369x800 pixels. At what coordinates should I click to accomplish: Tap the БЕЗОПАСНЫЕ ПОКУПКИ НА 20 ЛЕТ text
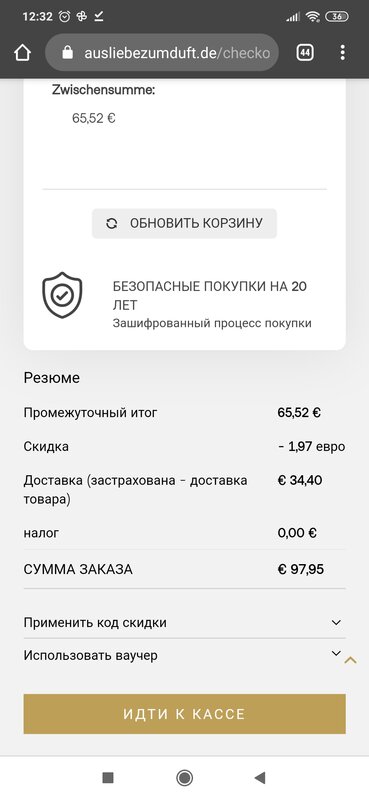[x=210, y=295]
